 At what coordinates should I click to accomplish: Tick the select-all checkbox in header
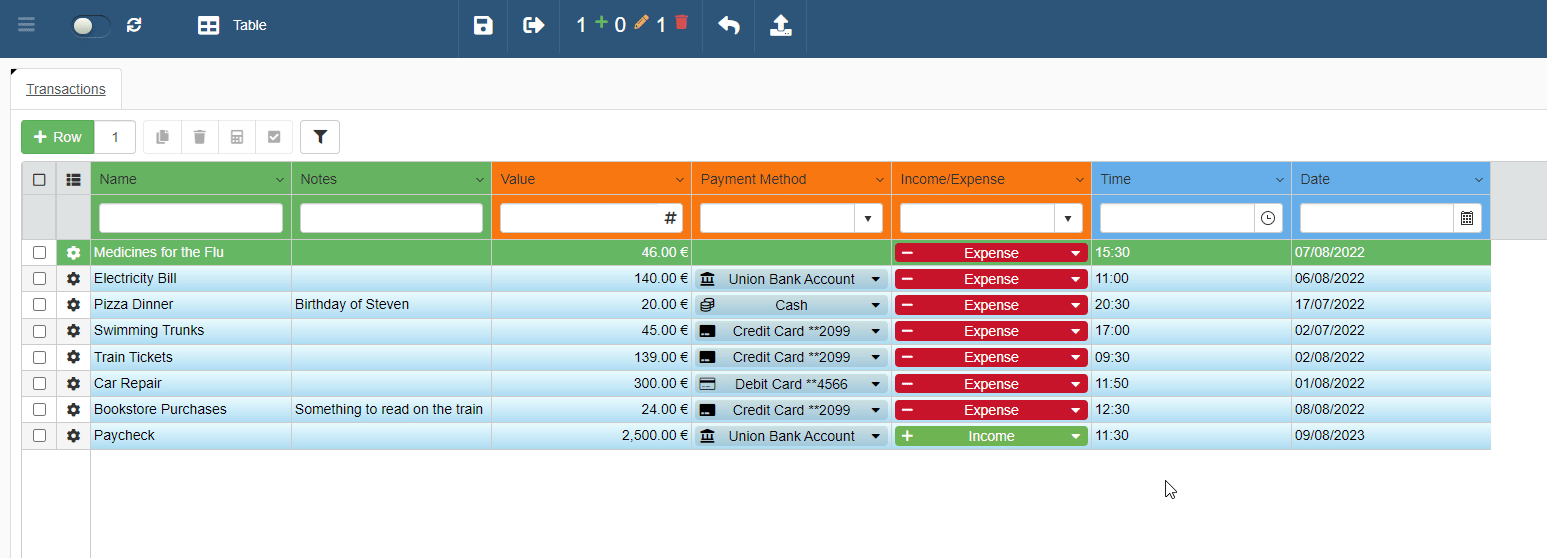pos(39,180)
